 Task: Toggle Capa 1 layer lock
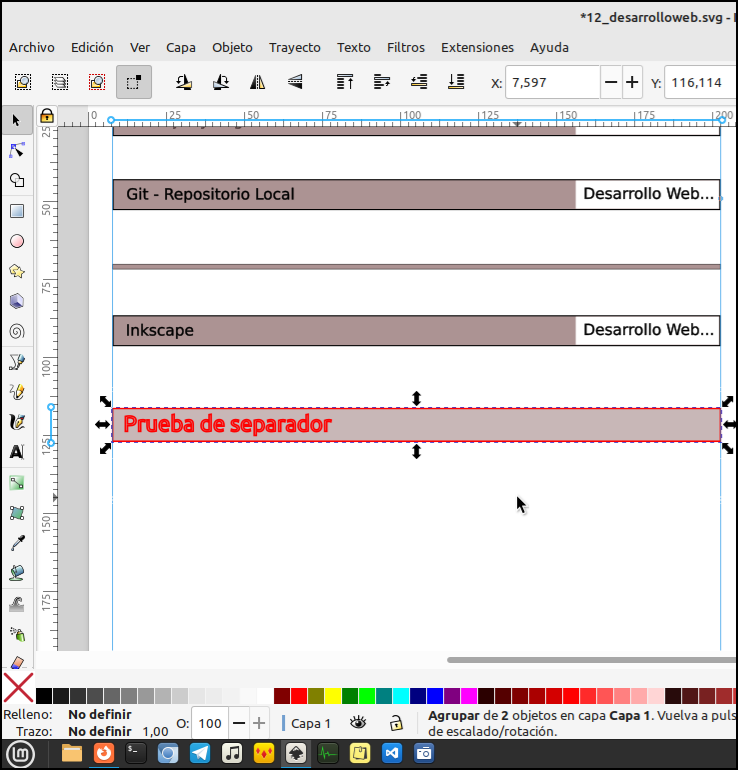click(396, 722)
